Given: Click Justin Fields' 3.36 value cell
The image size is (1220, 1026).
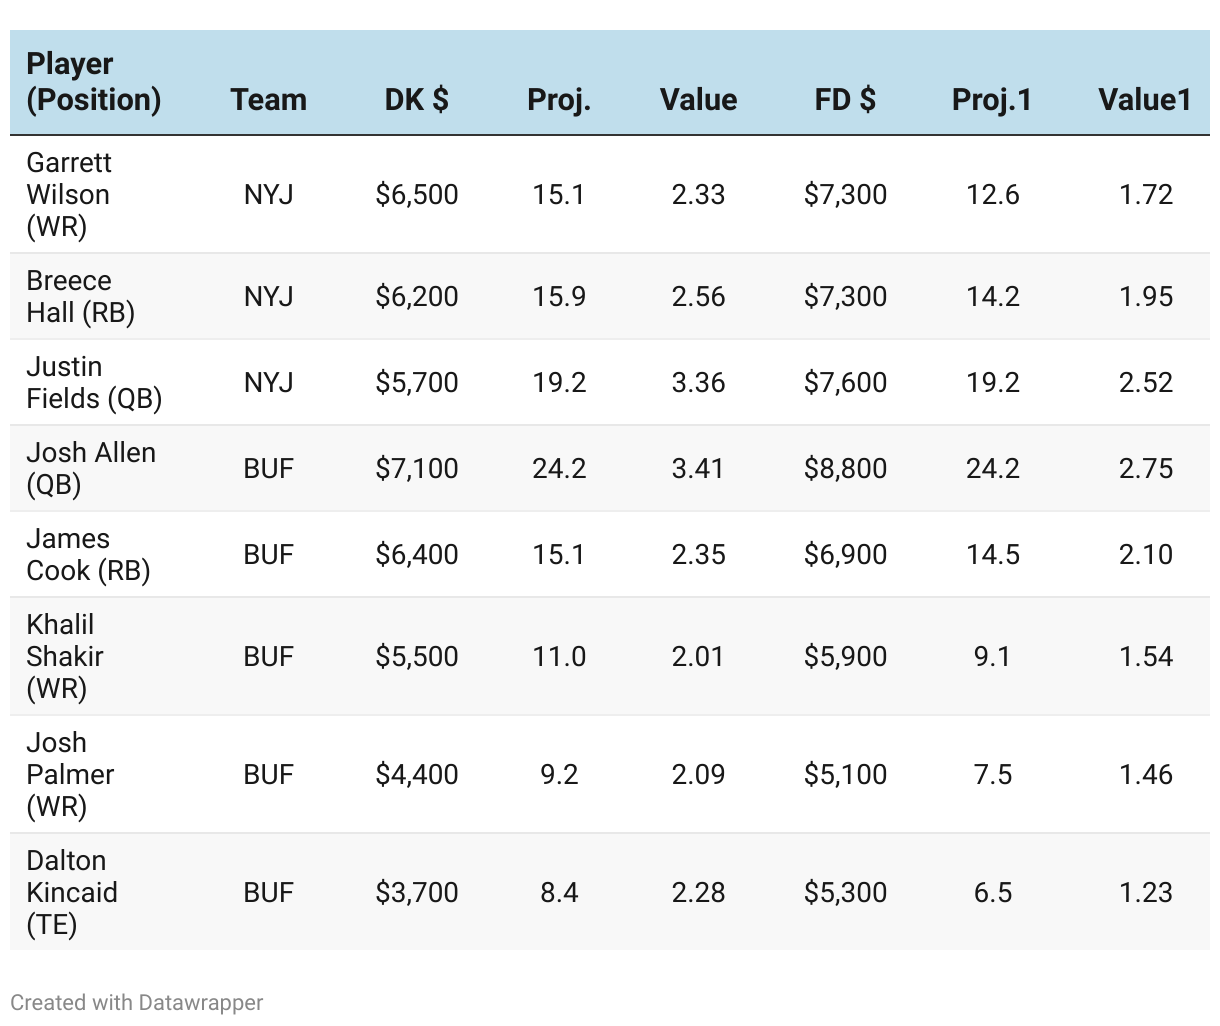Looking at the screenshot, I should 698,382.
